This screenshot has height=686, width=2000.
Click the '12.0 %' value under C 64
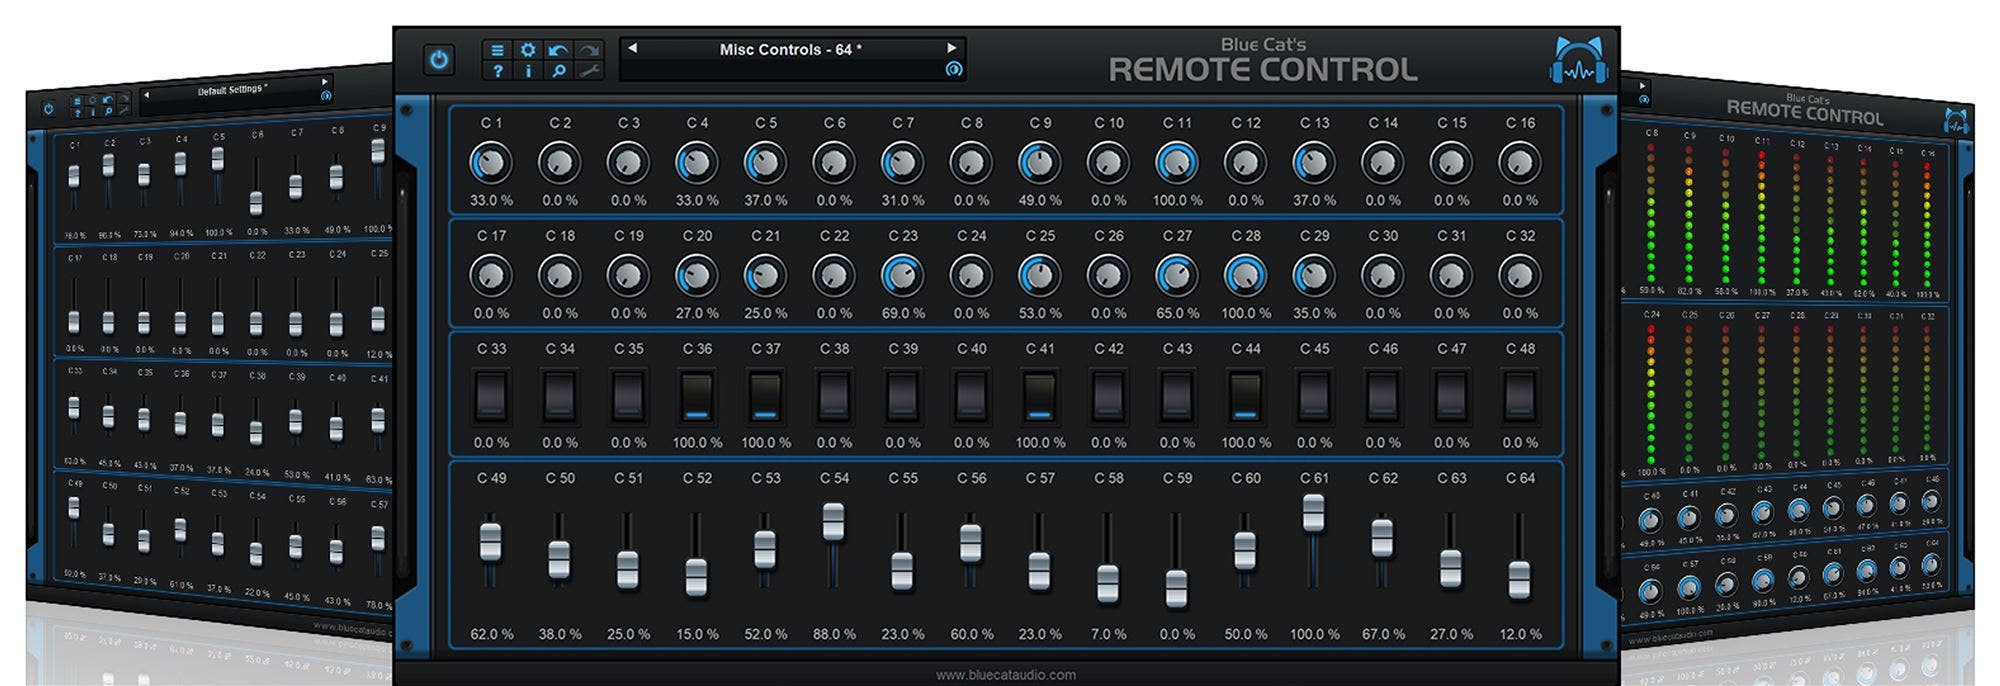pos(1520,634)
